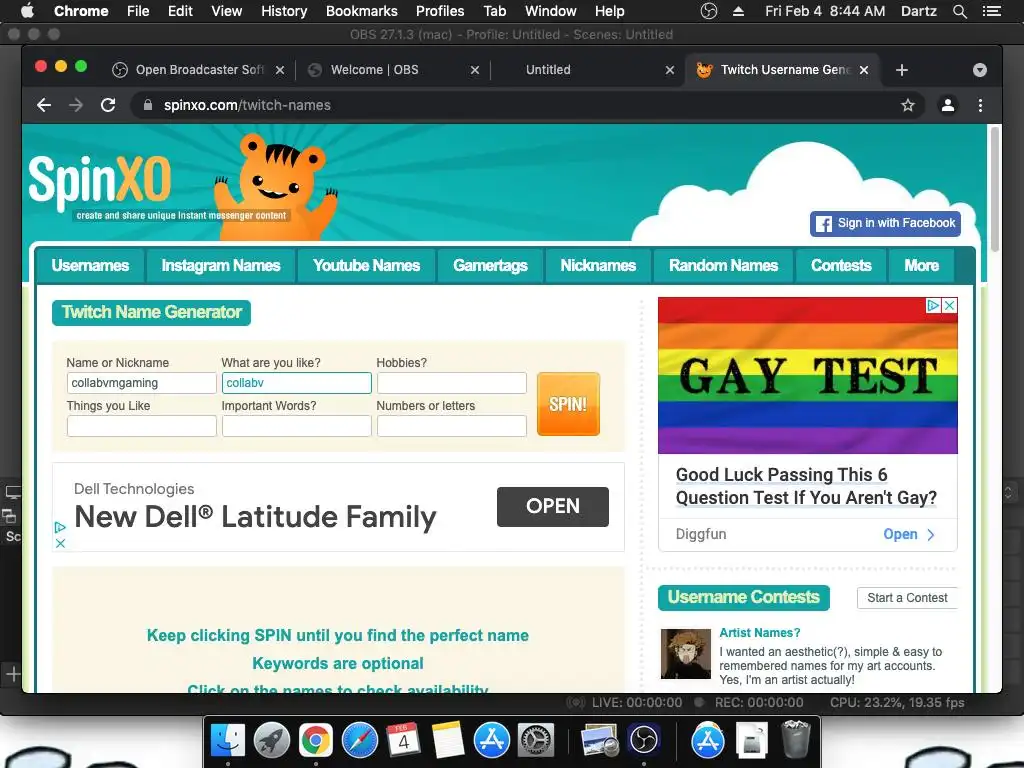Click Sign in with Facebook button
1024x768 pixels.
coord(885,223)
